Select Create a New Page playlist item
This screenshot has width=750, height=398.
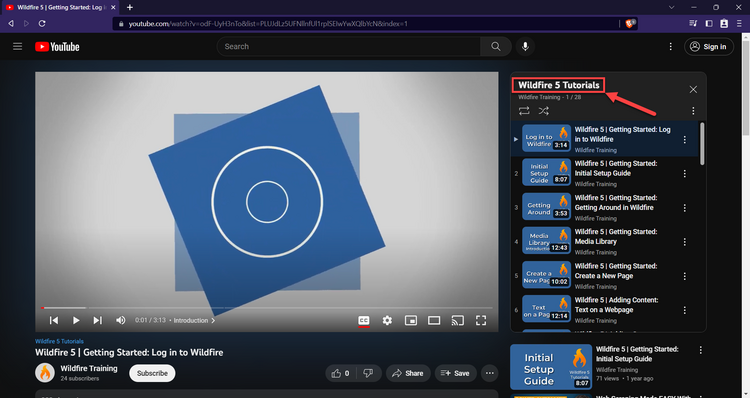coord(605,276)
